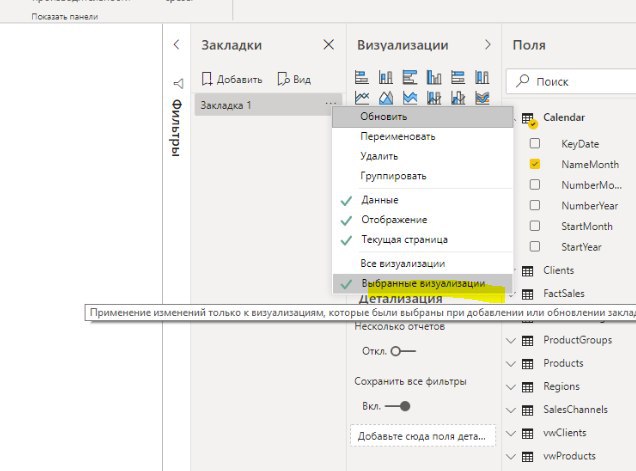The width and height of the screenshot is (636, 471).
Task: Select line chart visualization
Action: 361,97
